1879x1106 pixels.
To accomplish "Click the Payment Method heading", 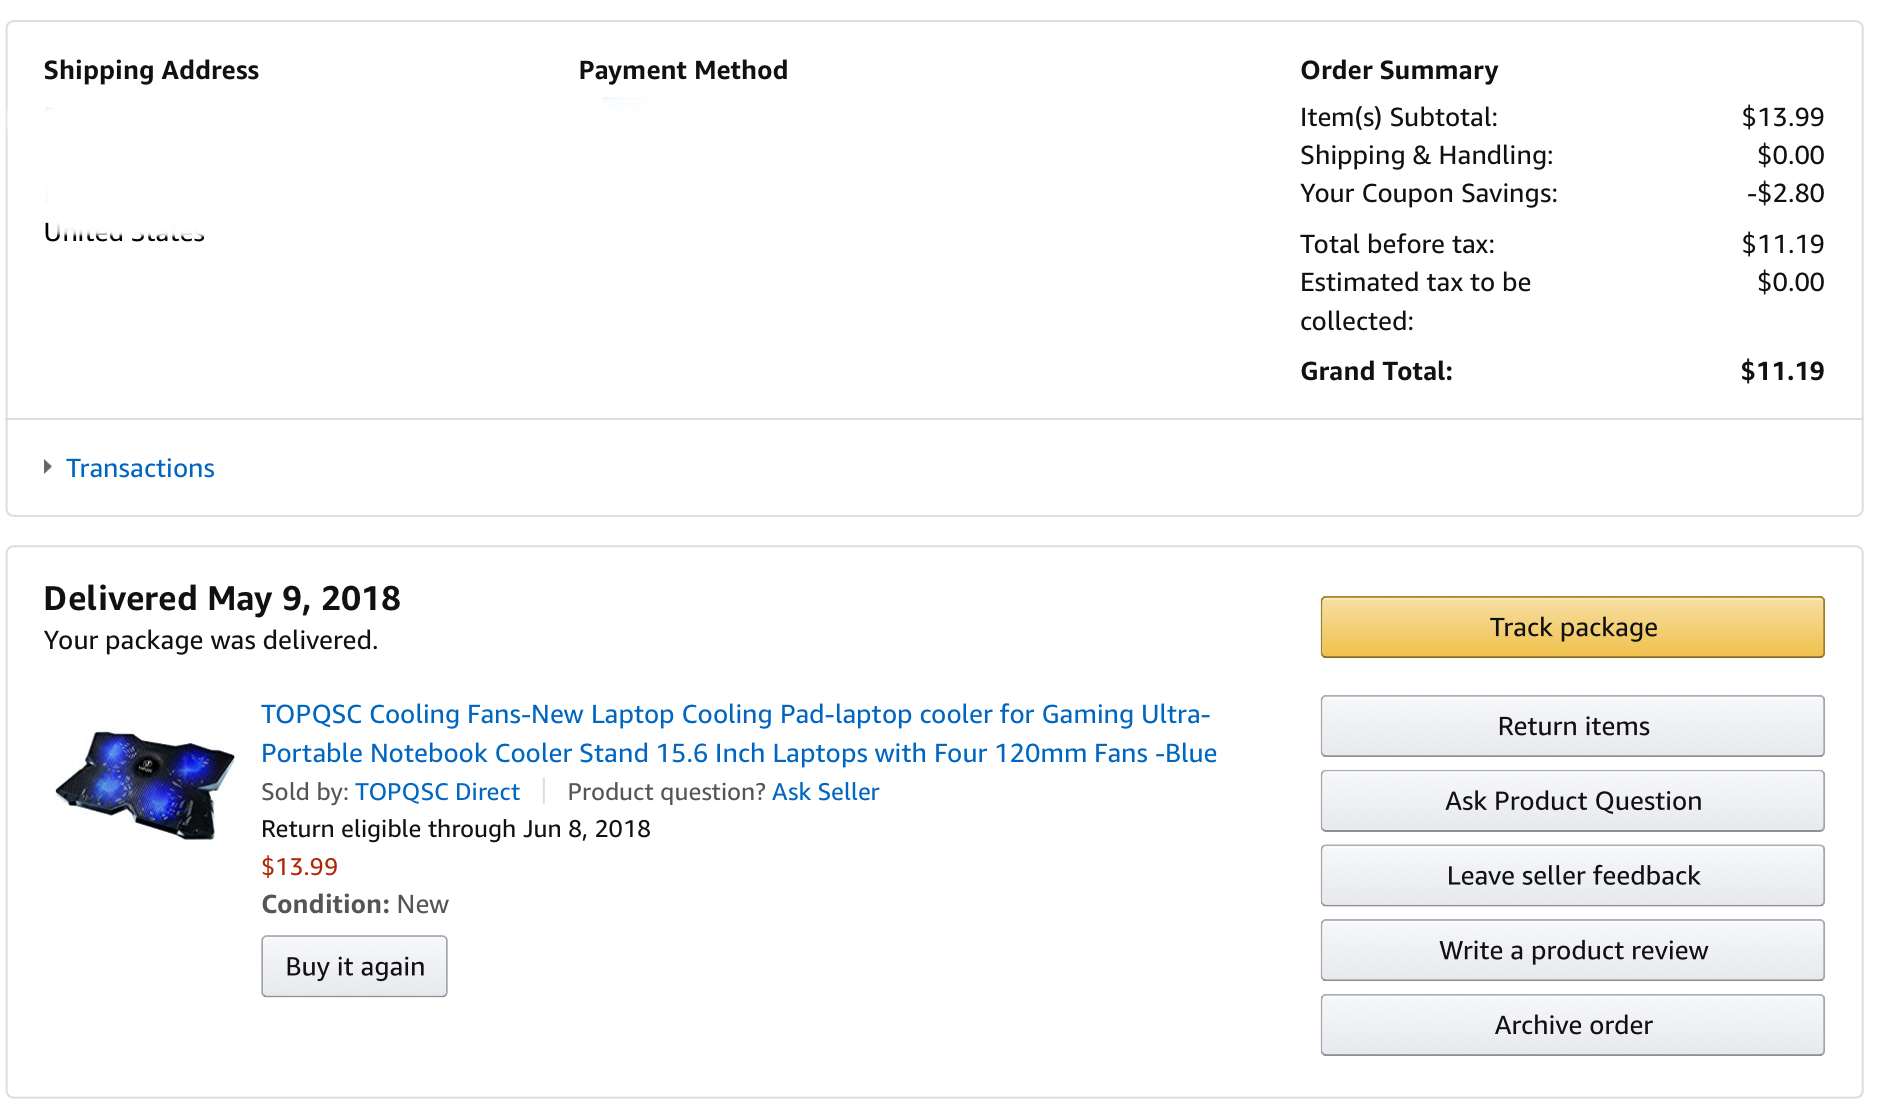I will pyautogui.click(x=683, y=70).
